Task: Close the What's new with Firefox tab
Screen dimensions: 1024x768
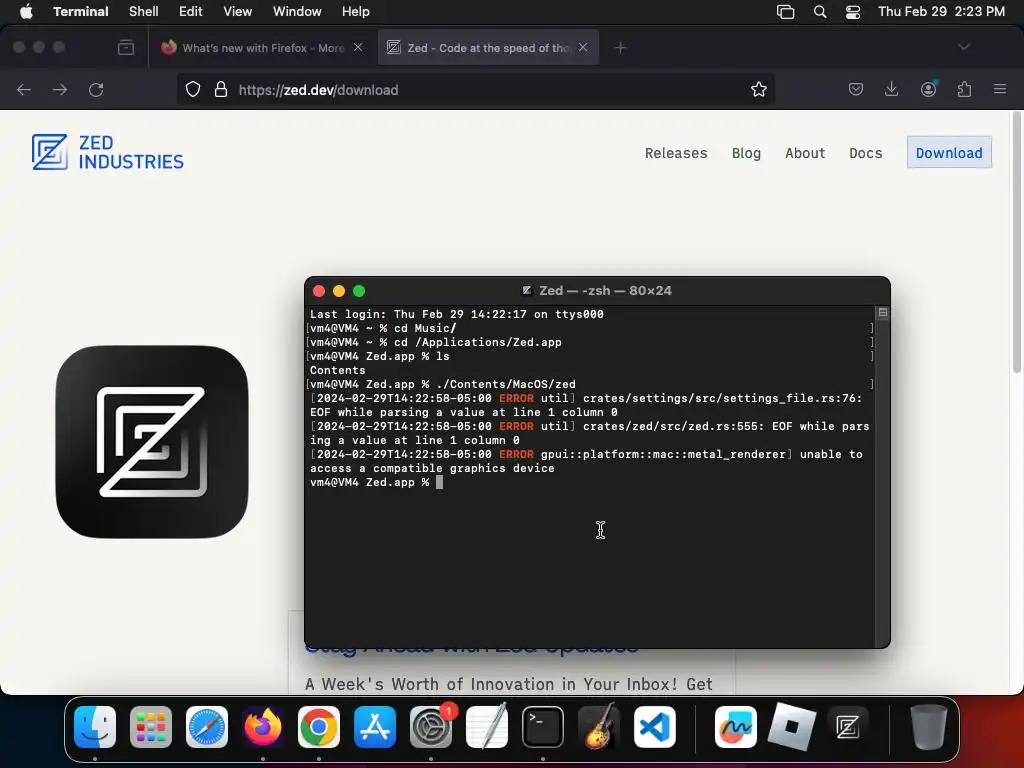Action: [358, 47]
